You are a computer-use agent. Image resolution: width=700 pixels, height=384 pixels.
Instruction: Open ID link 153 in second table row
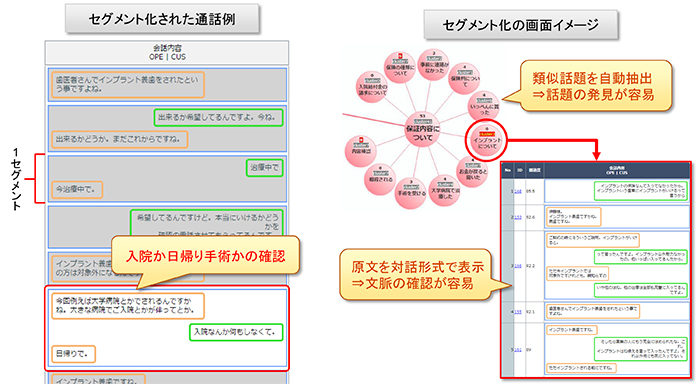tap(518, 217)
